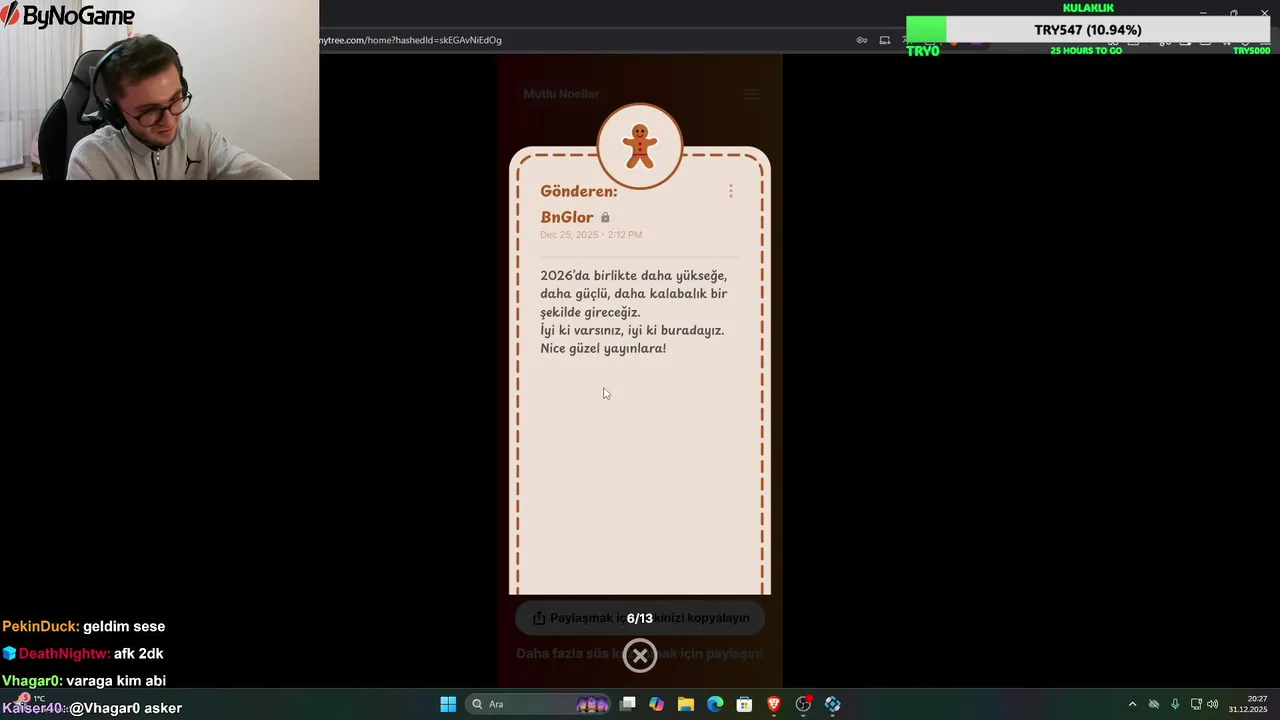This screenshot has height=720, width=1280.
Task: Click the Gönderen: label on card
Action: point(579,191)
